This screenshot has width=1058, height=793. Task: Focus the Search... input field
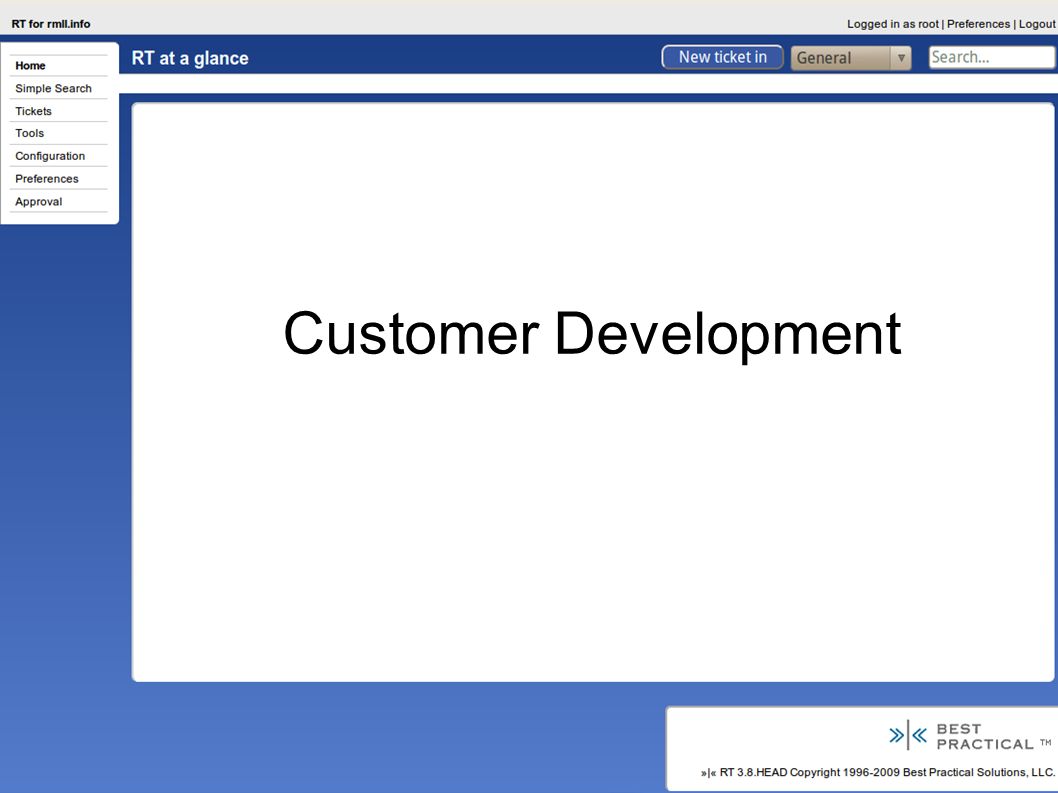(992, 57)
